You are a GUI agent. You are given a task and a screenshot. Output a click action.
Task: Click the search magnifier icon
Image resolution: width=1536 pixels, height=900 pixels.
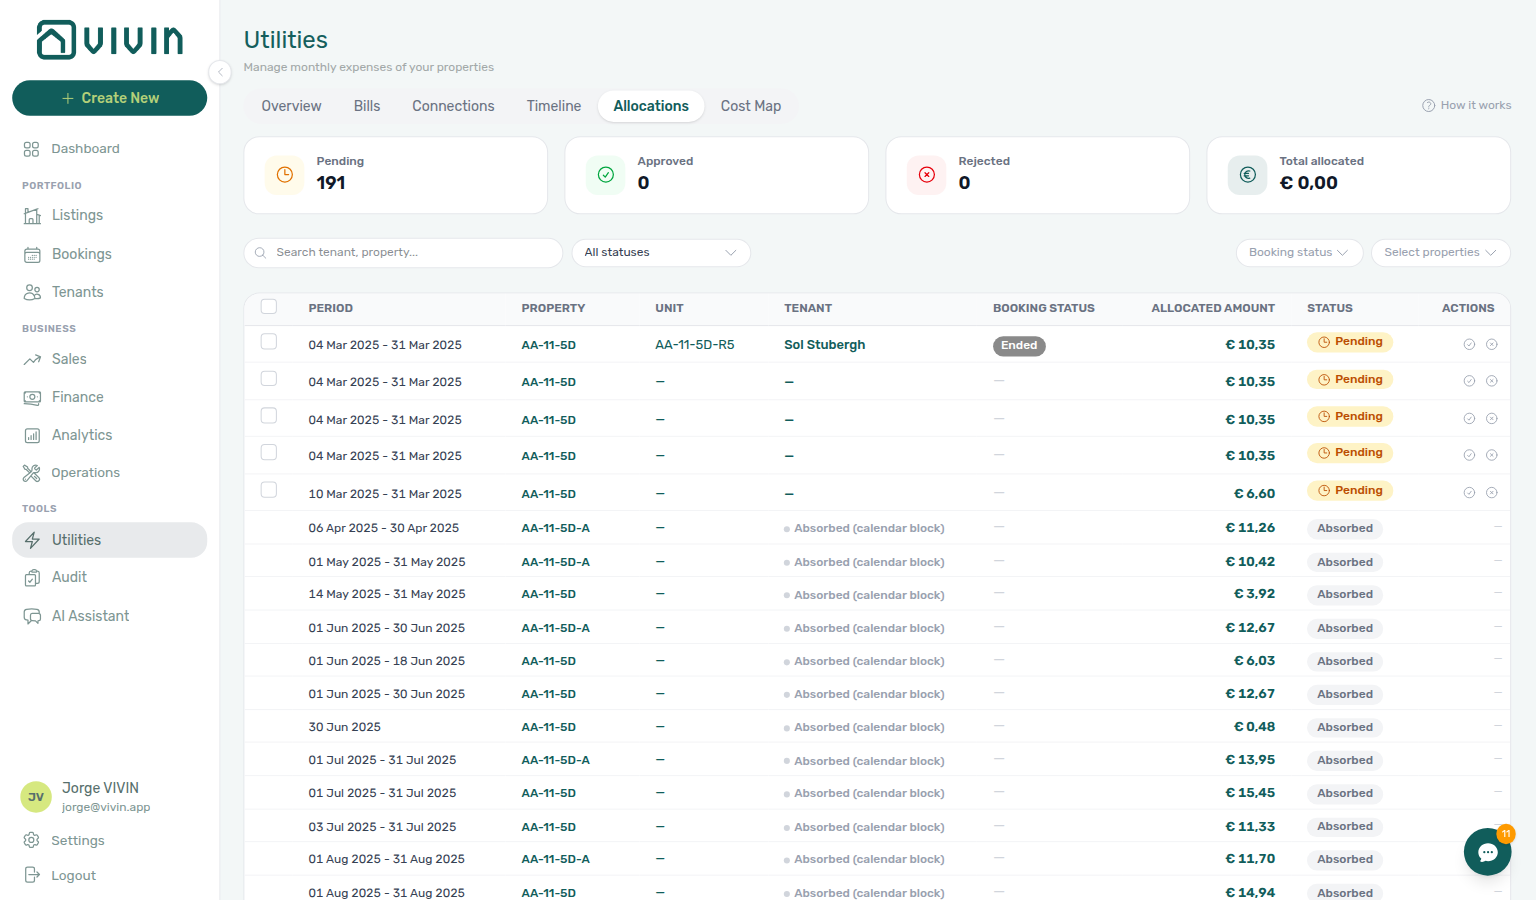pyautogui.click(x=260, y=253)
